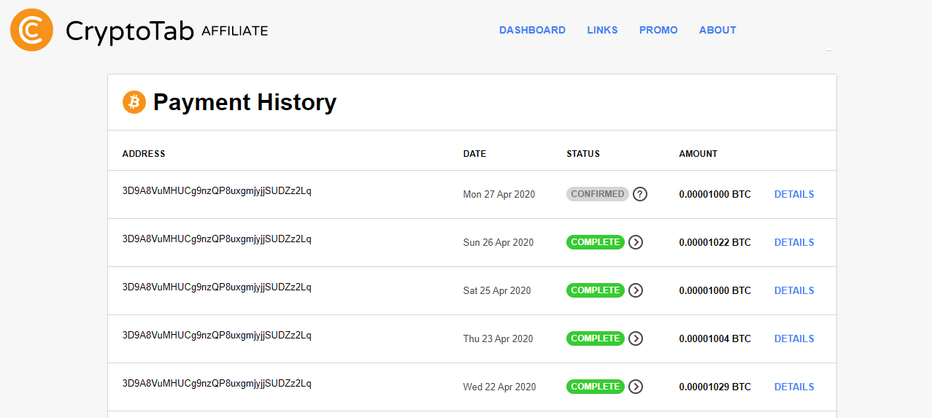View DETAILS of Sat 25 Apr 2020 payment
This screenshot has height=418, width=932.
click(x=794, y=290)
